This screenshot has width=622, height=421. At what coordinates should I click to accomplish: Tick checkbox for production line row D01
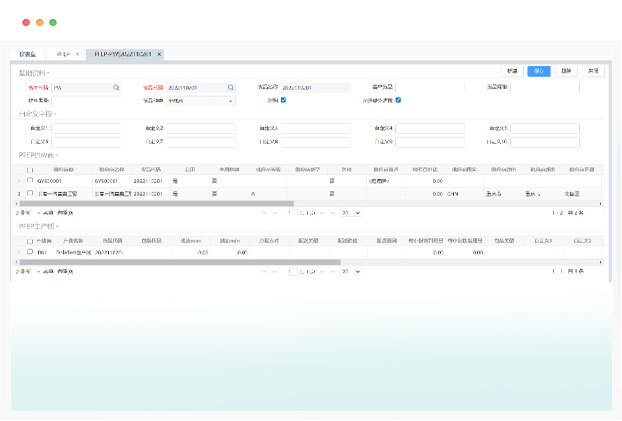tap(30, 252)
